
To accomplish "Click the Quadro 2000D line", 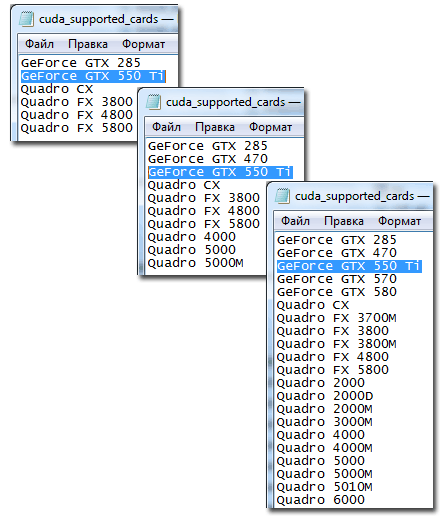I will (325, 396).
